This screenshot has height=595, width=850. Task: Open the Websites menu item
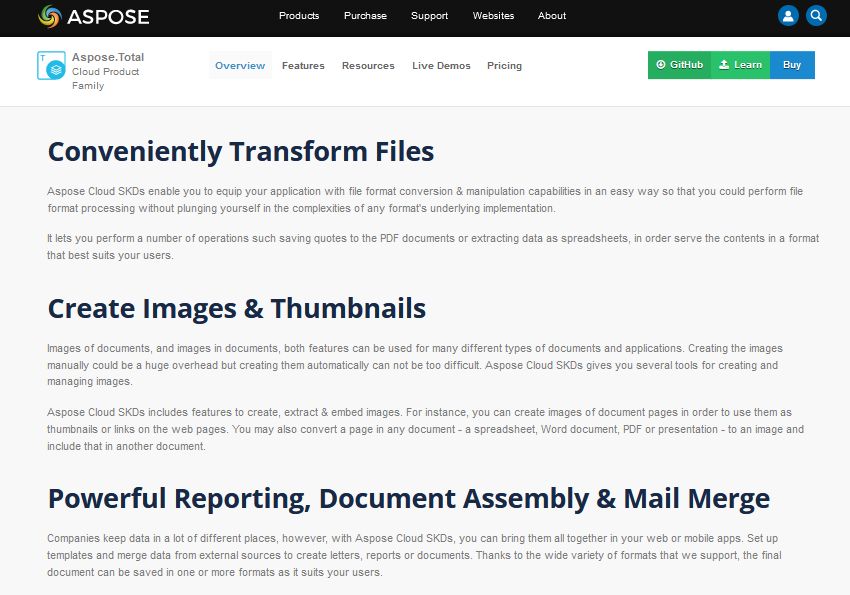[493, 16]
